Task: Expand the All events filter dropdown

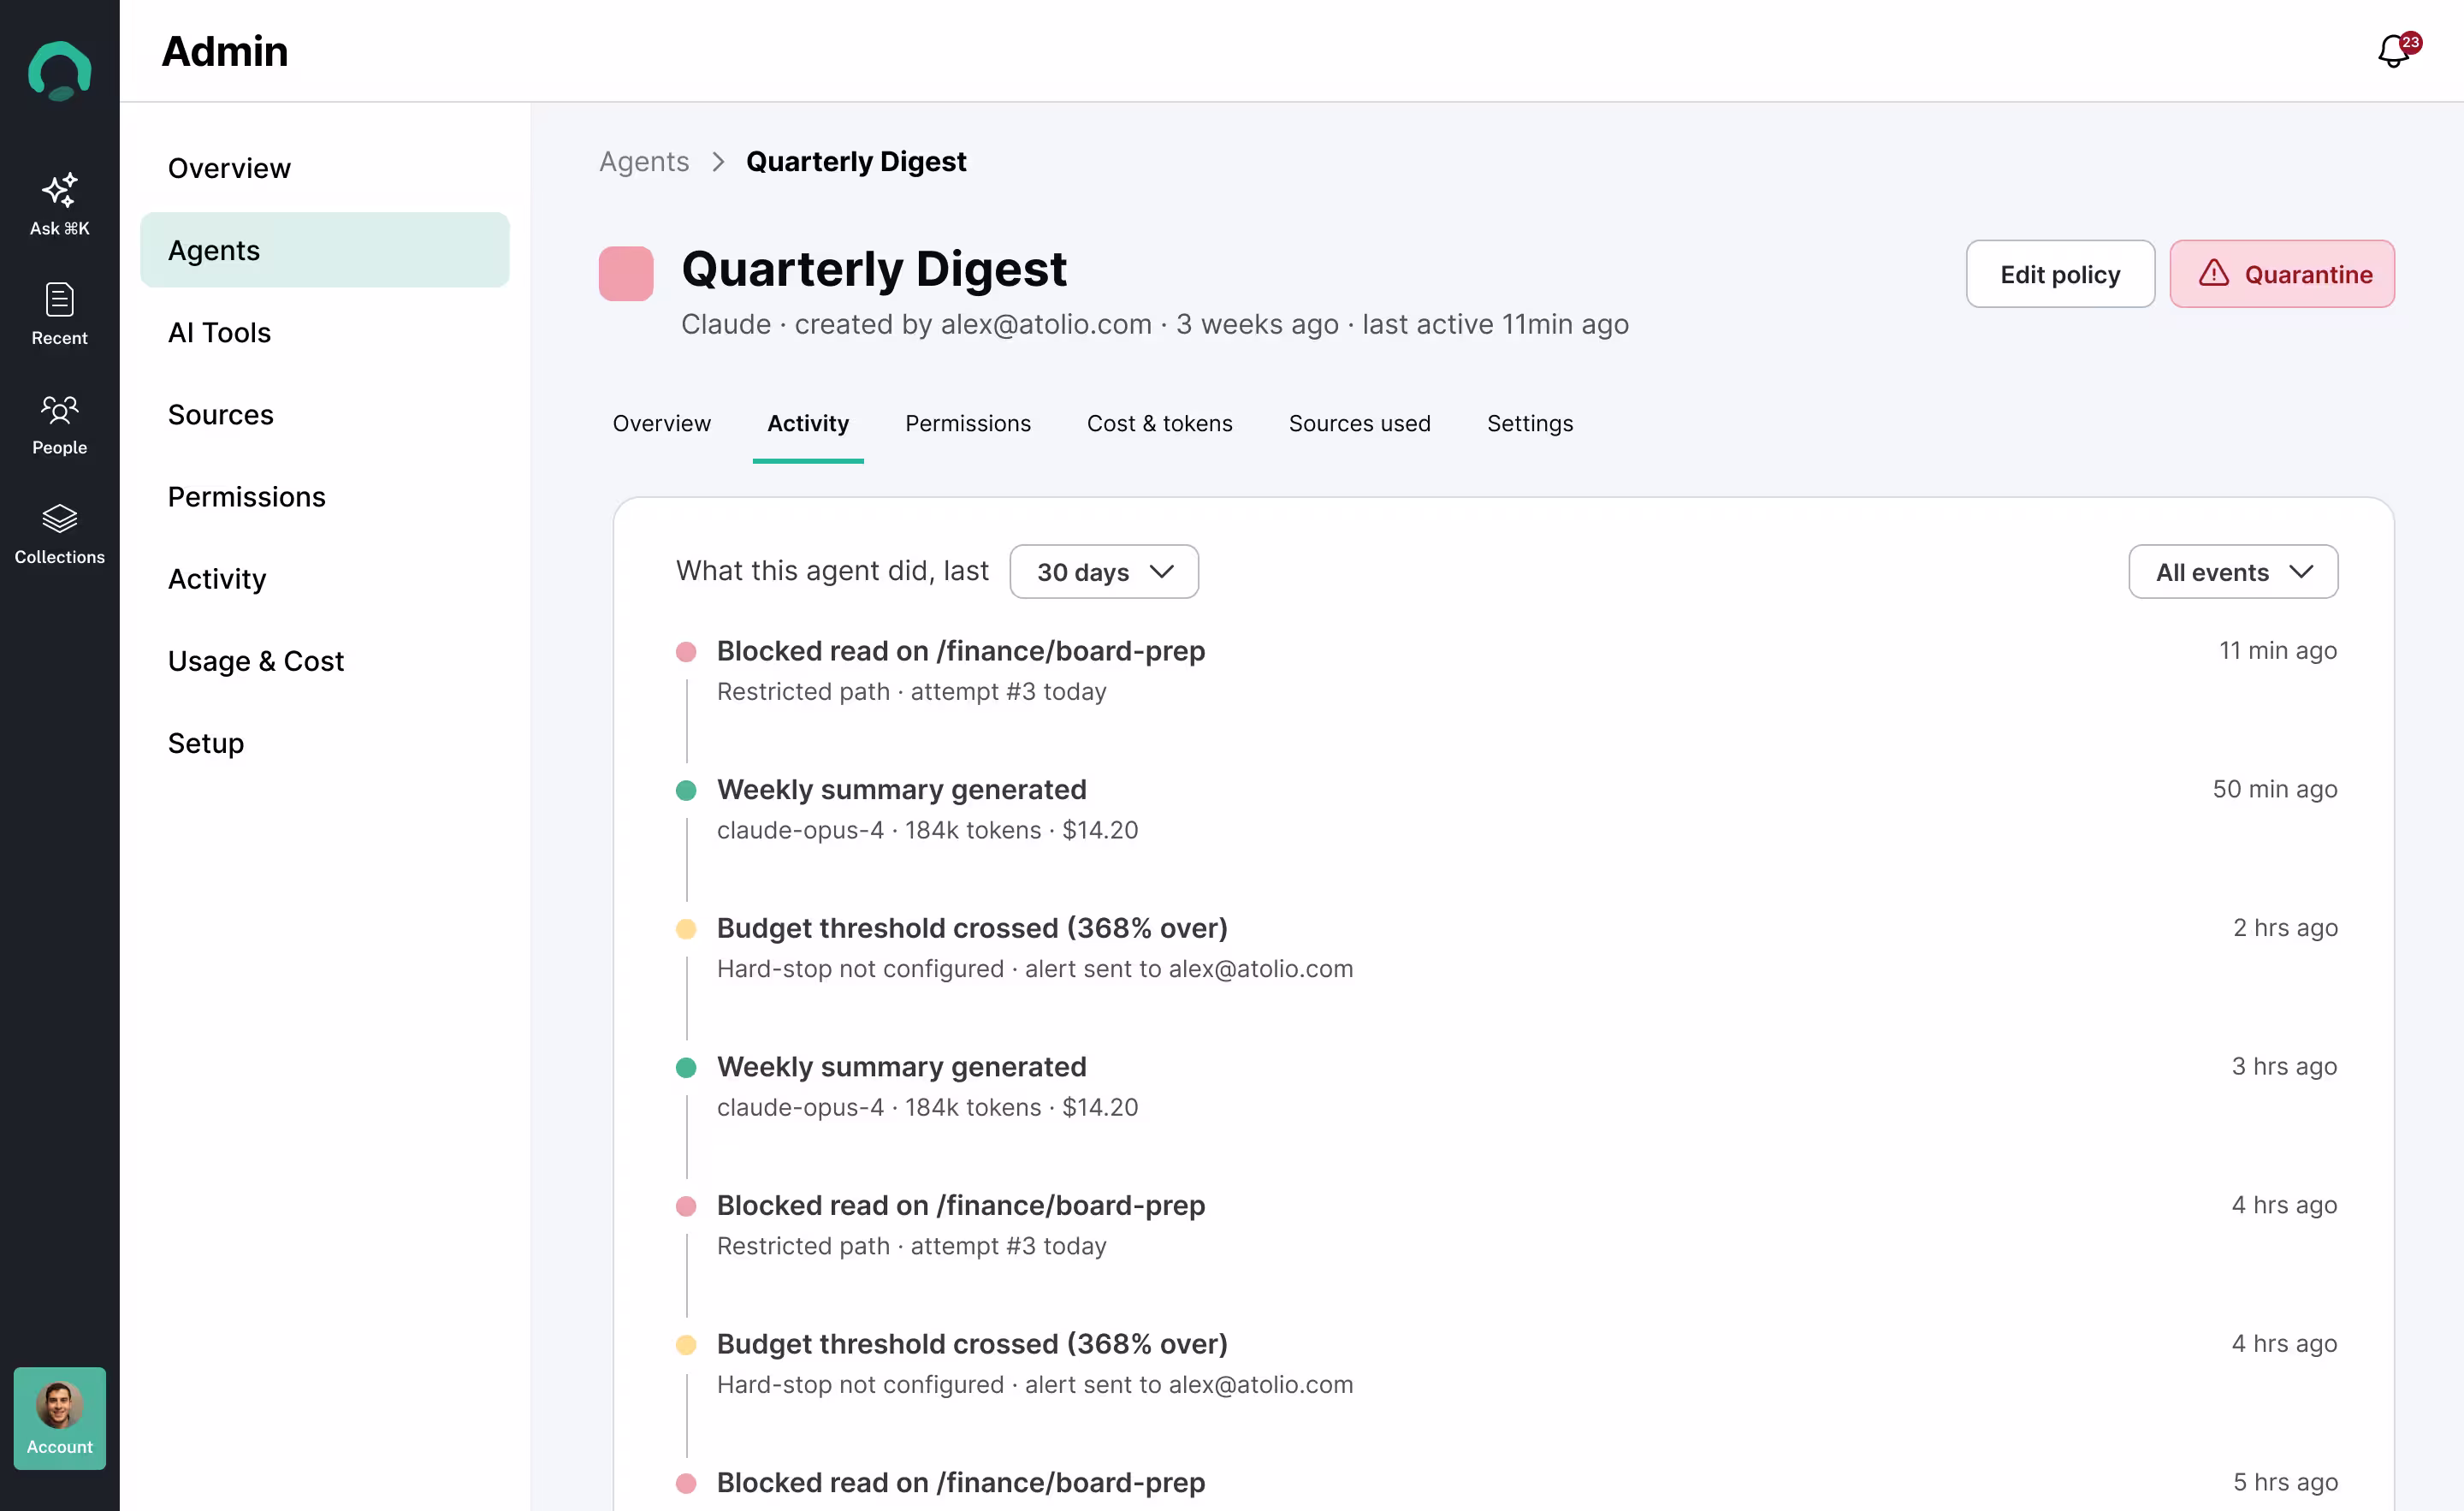Action: click(x=2233, y=572)
